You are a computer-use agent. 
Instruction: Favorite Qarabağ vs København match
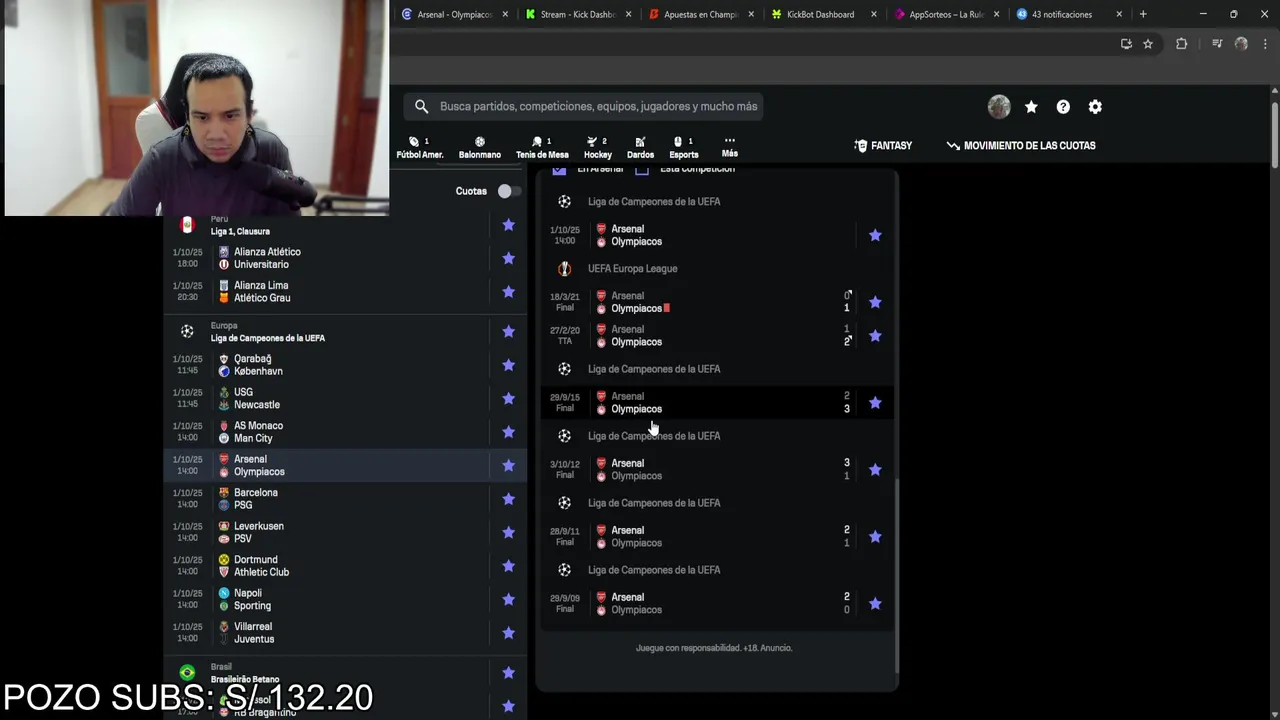click(508, 365)
